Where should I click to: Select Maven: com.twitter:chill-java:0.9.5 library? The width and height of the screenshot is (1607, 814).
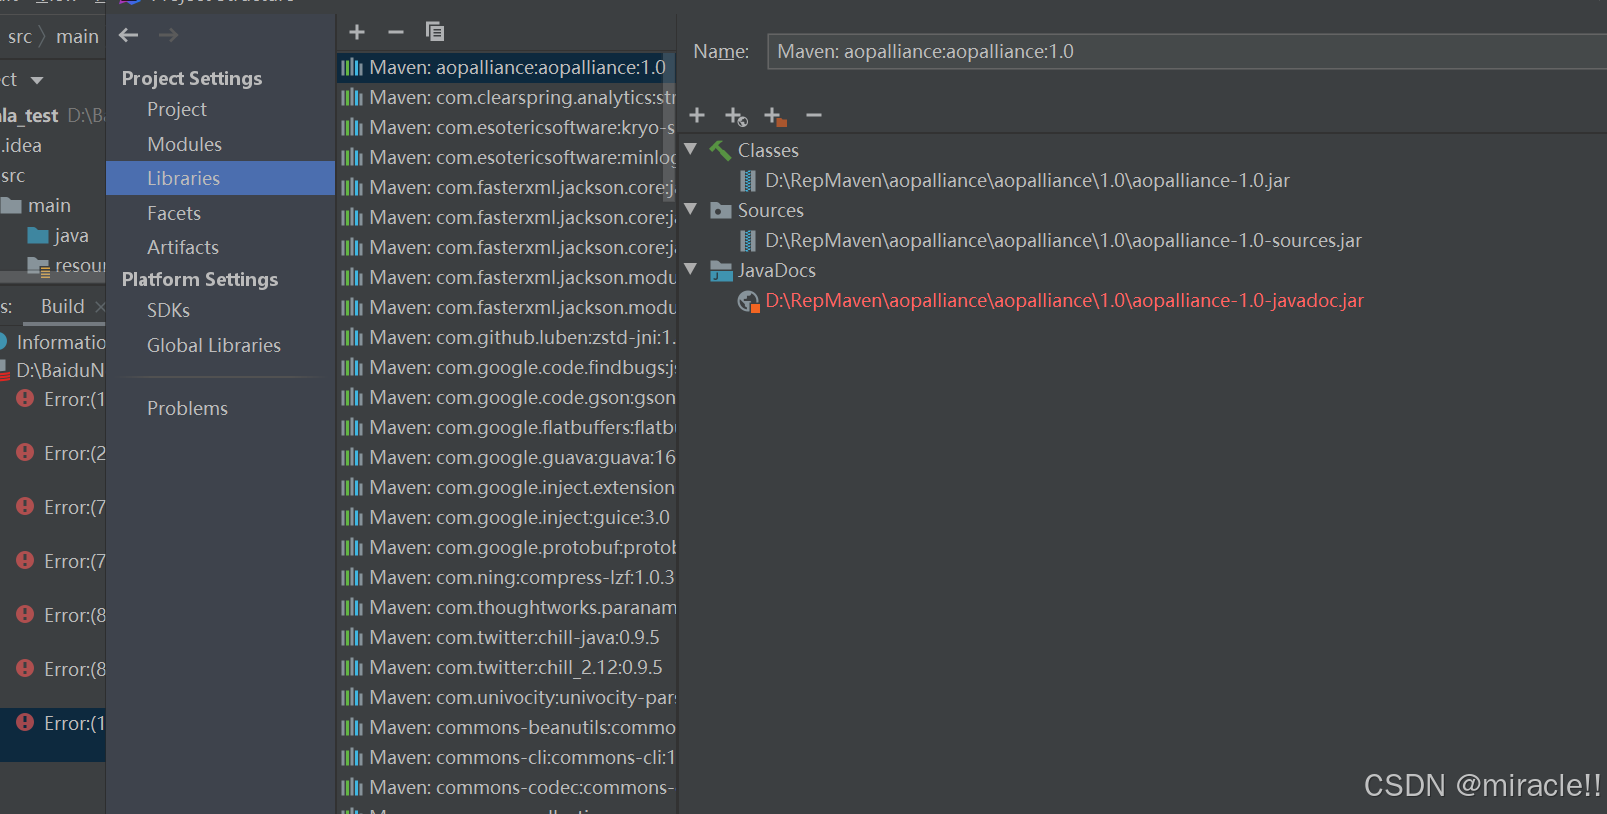(507, 637)
